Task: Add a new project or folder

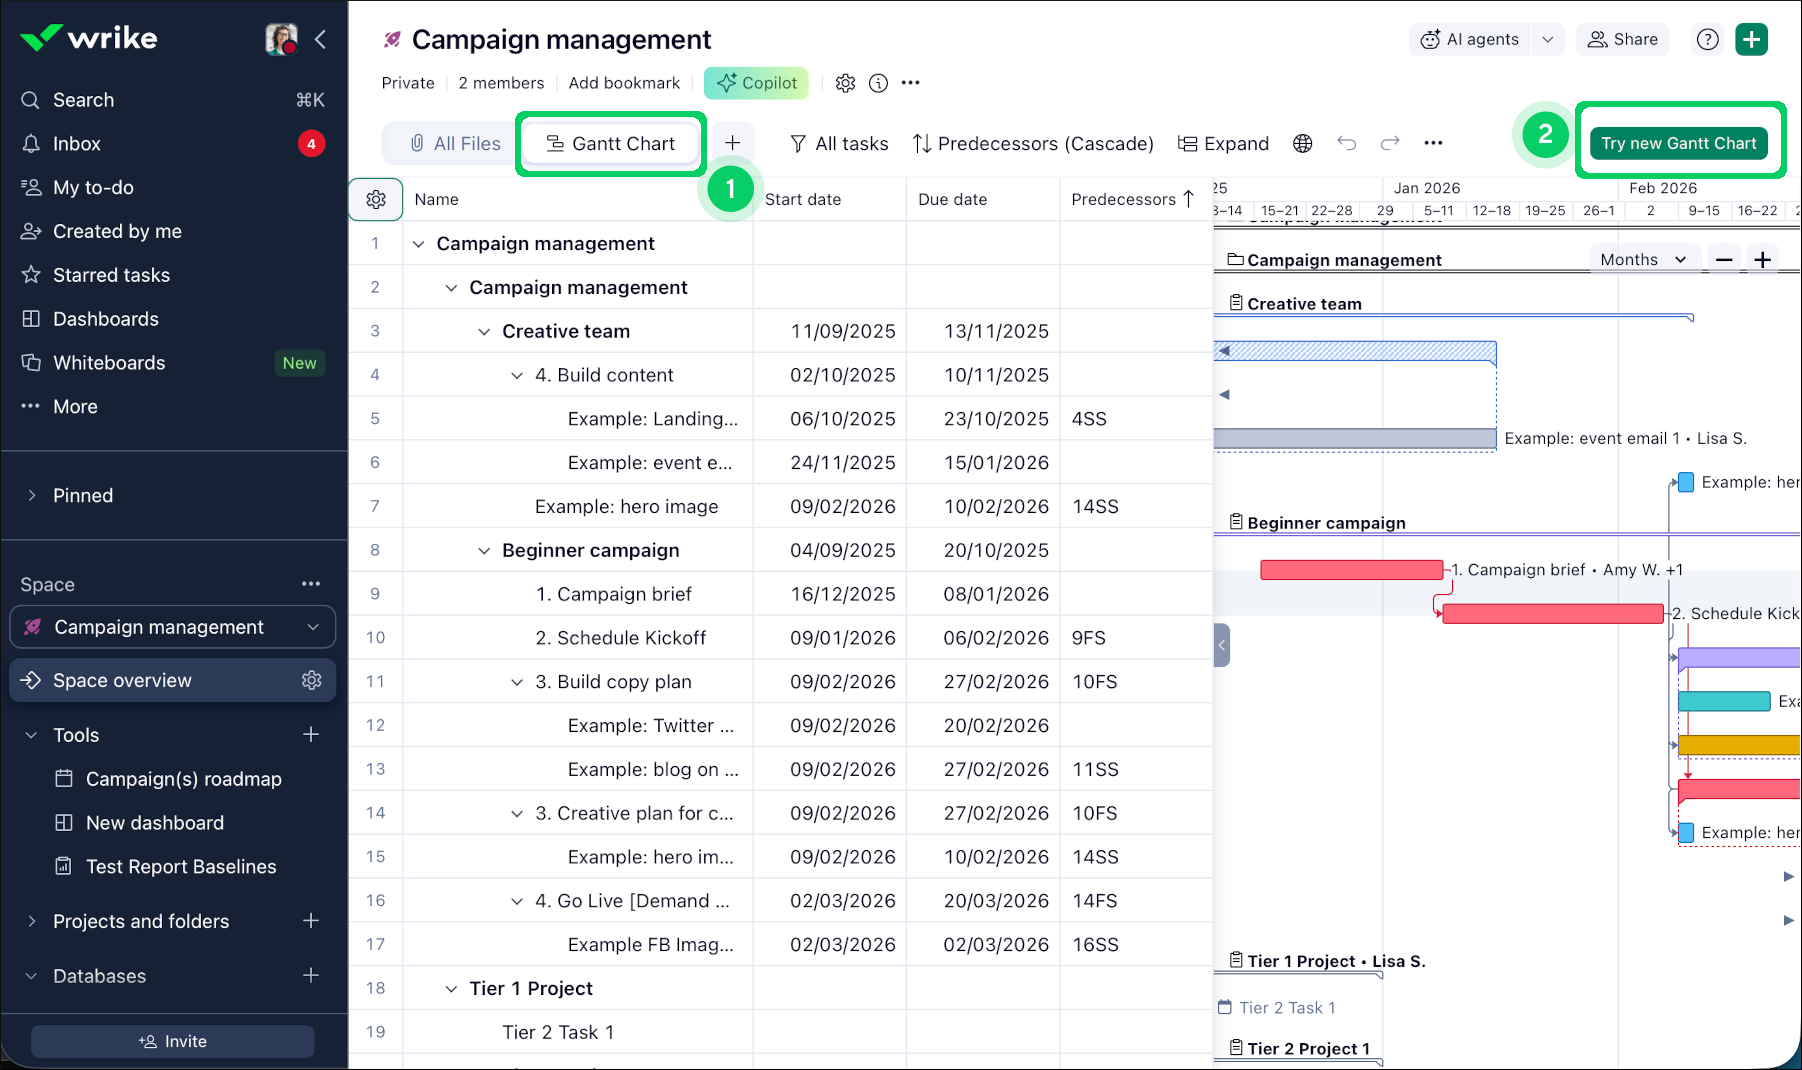Action: 311,921
